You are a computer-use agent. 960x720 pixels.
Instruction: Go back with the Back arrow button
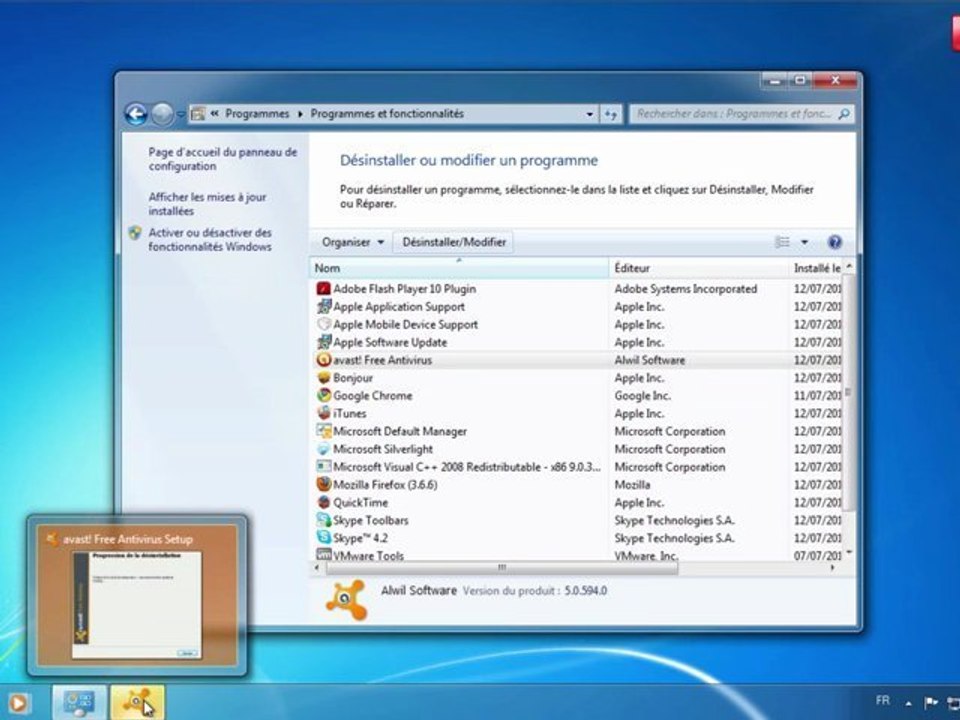pos(136,114)
